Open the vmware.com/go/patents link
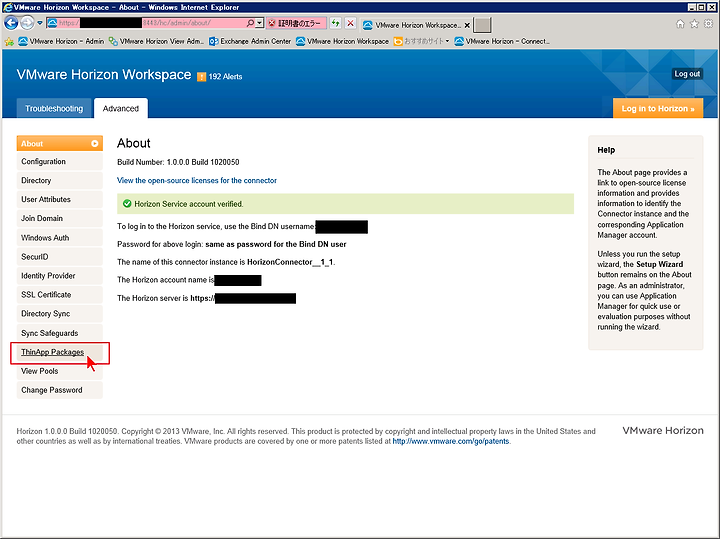 point(451,441)
